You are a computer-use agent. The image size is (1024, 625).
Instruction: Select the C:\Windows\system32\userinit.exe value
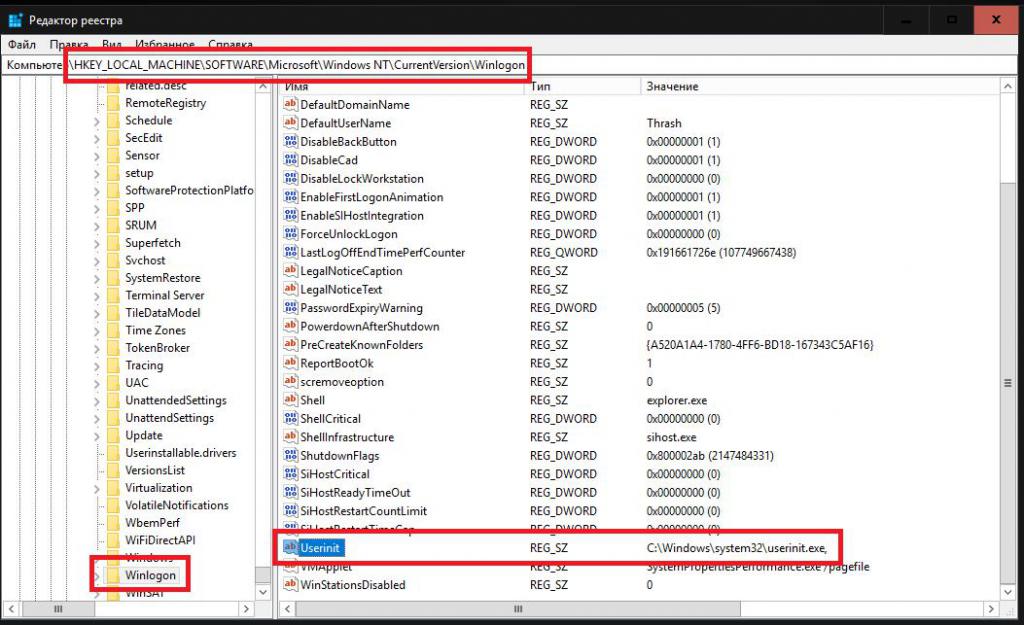(737, 548)
